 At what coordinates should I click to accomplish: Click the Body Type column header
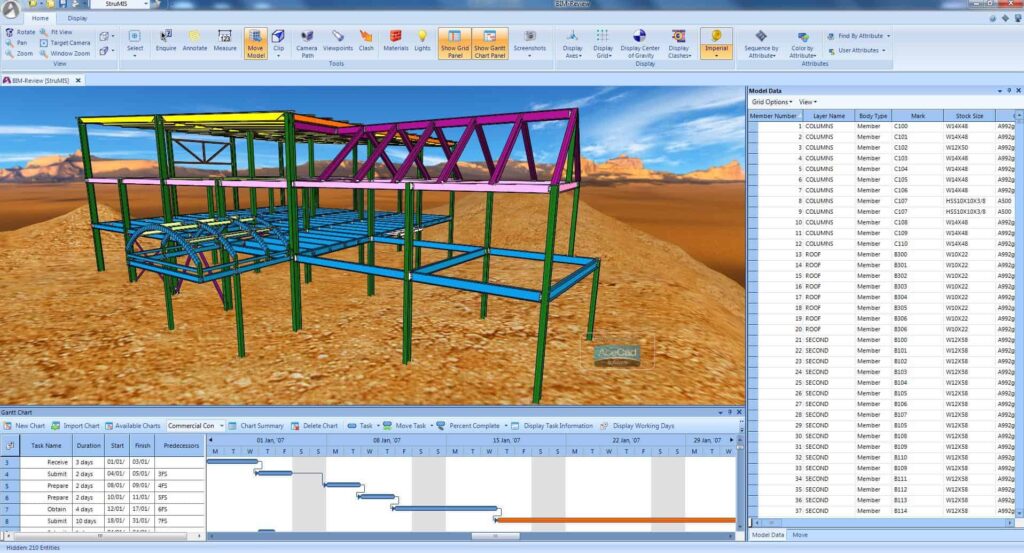pyautogui.click(x=873, y=116)
